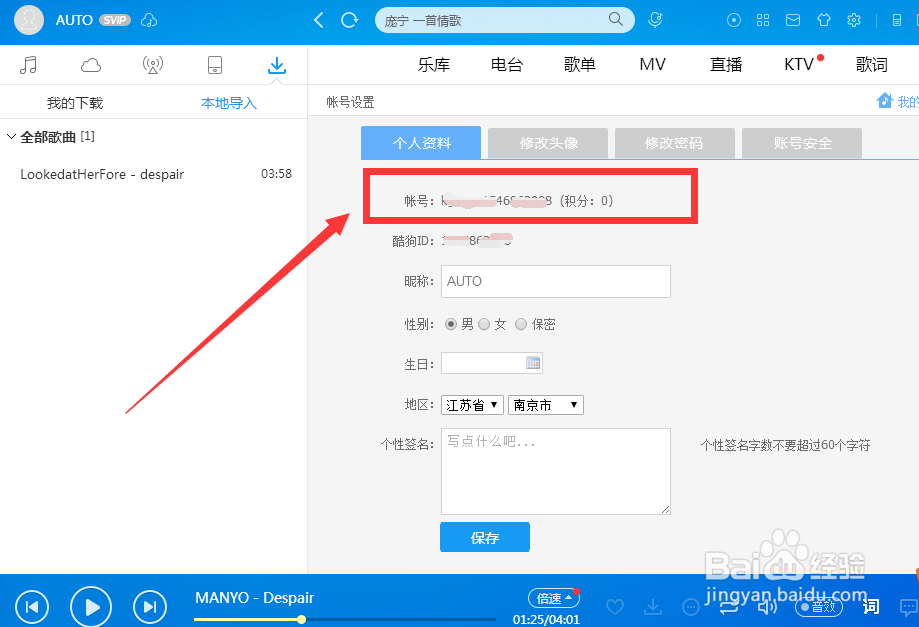The image size is (919, 627).
Task: Download the current playing song
Action: coord(653,606)
